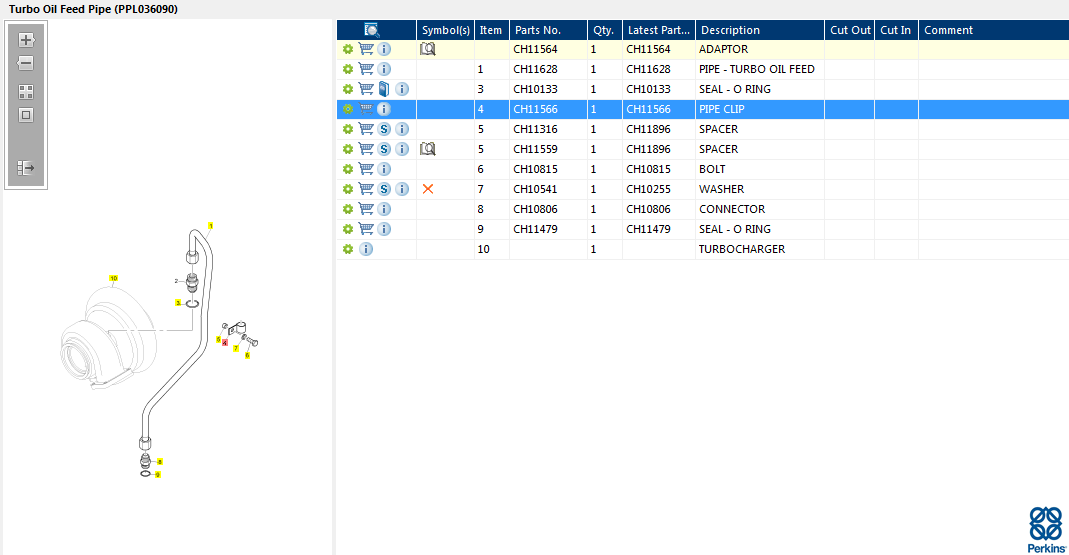The height and width of the screenshot is (555, 1069).
Task: Click the red callout 4 on diagram
Action: click(225, 343)
